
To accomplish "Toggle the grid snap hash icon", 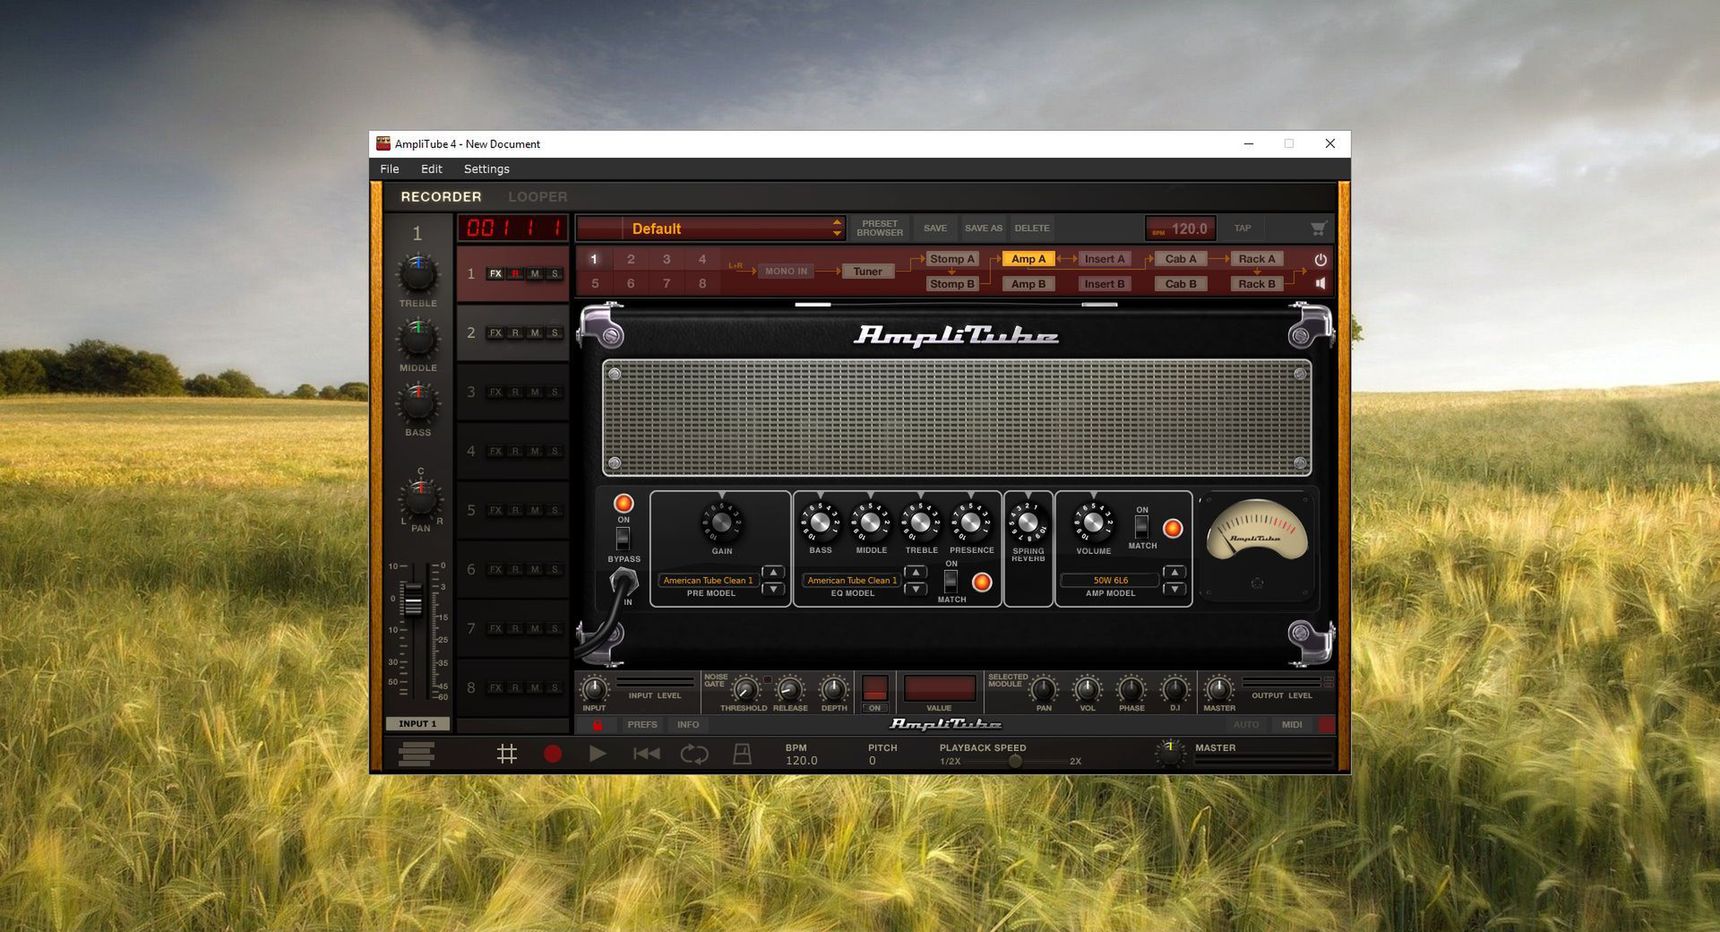I will point(507,754).
